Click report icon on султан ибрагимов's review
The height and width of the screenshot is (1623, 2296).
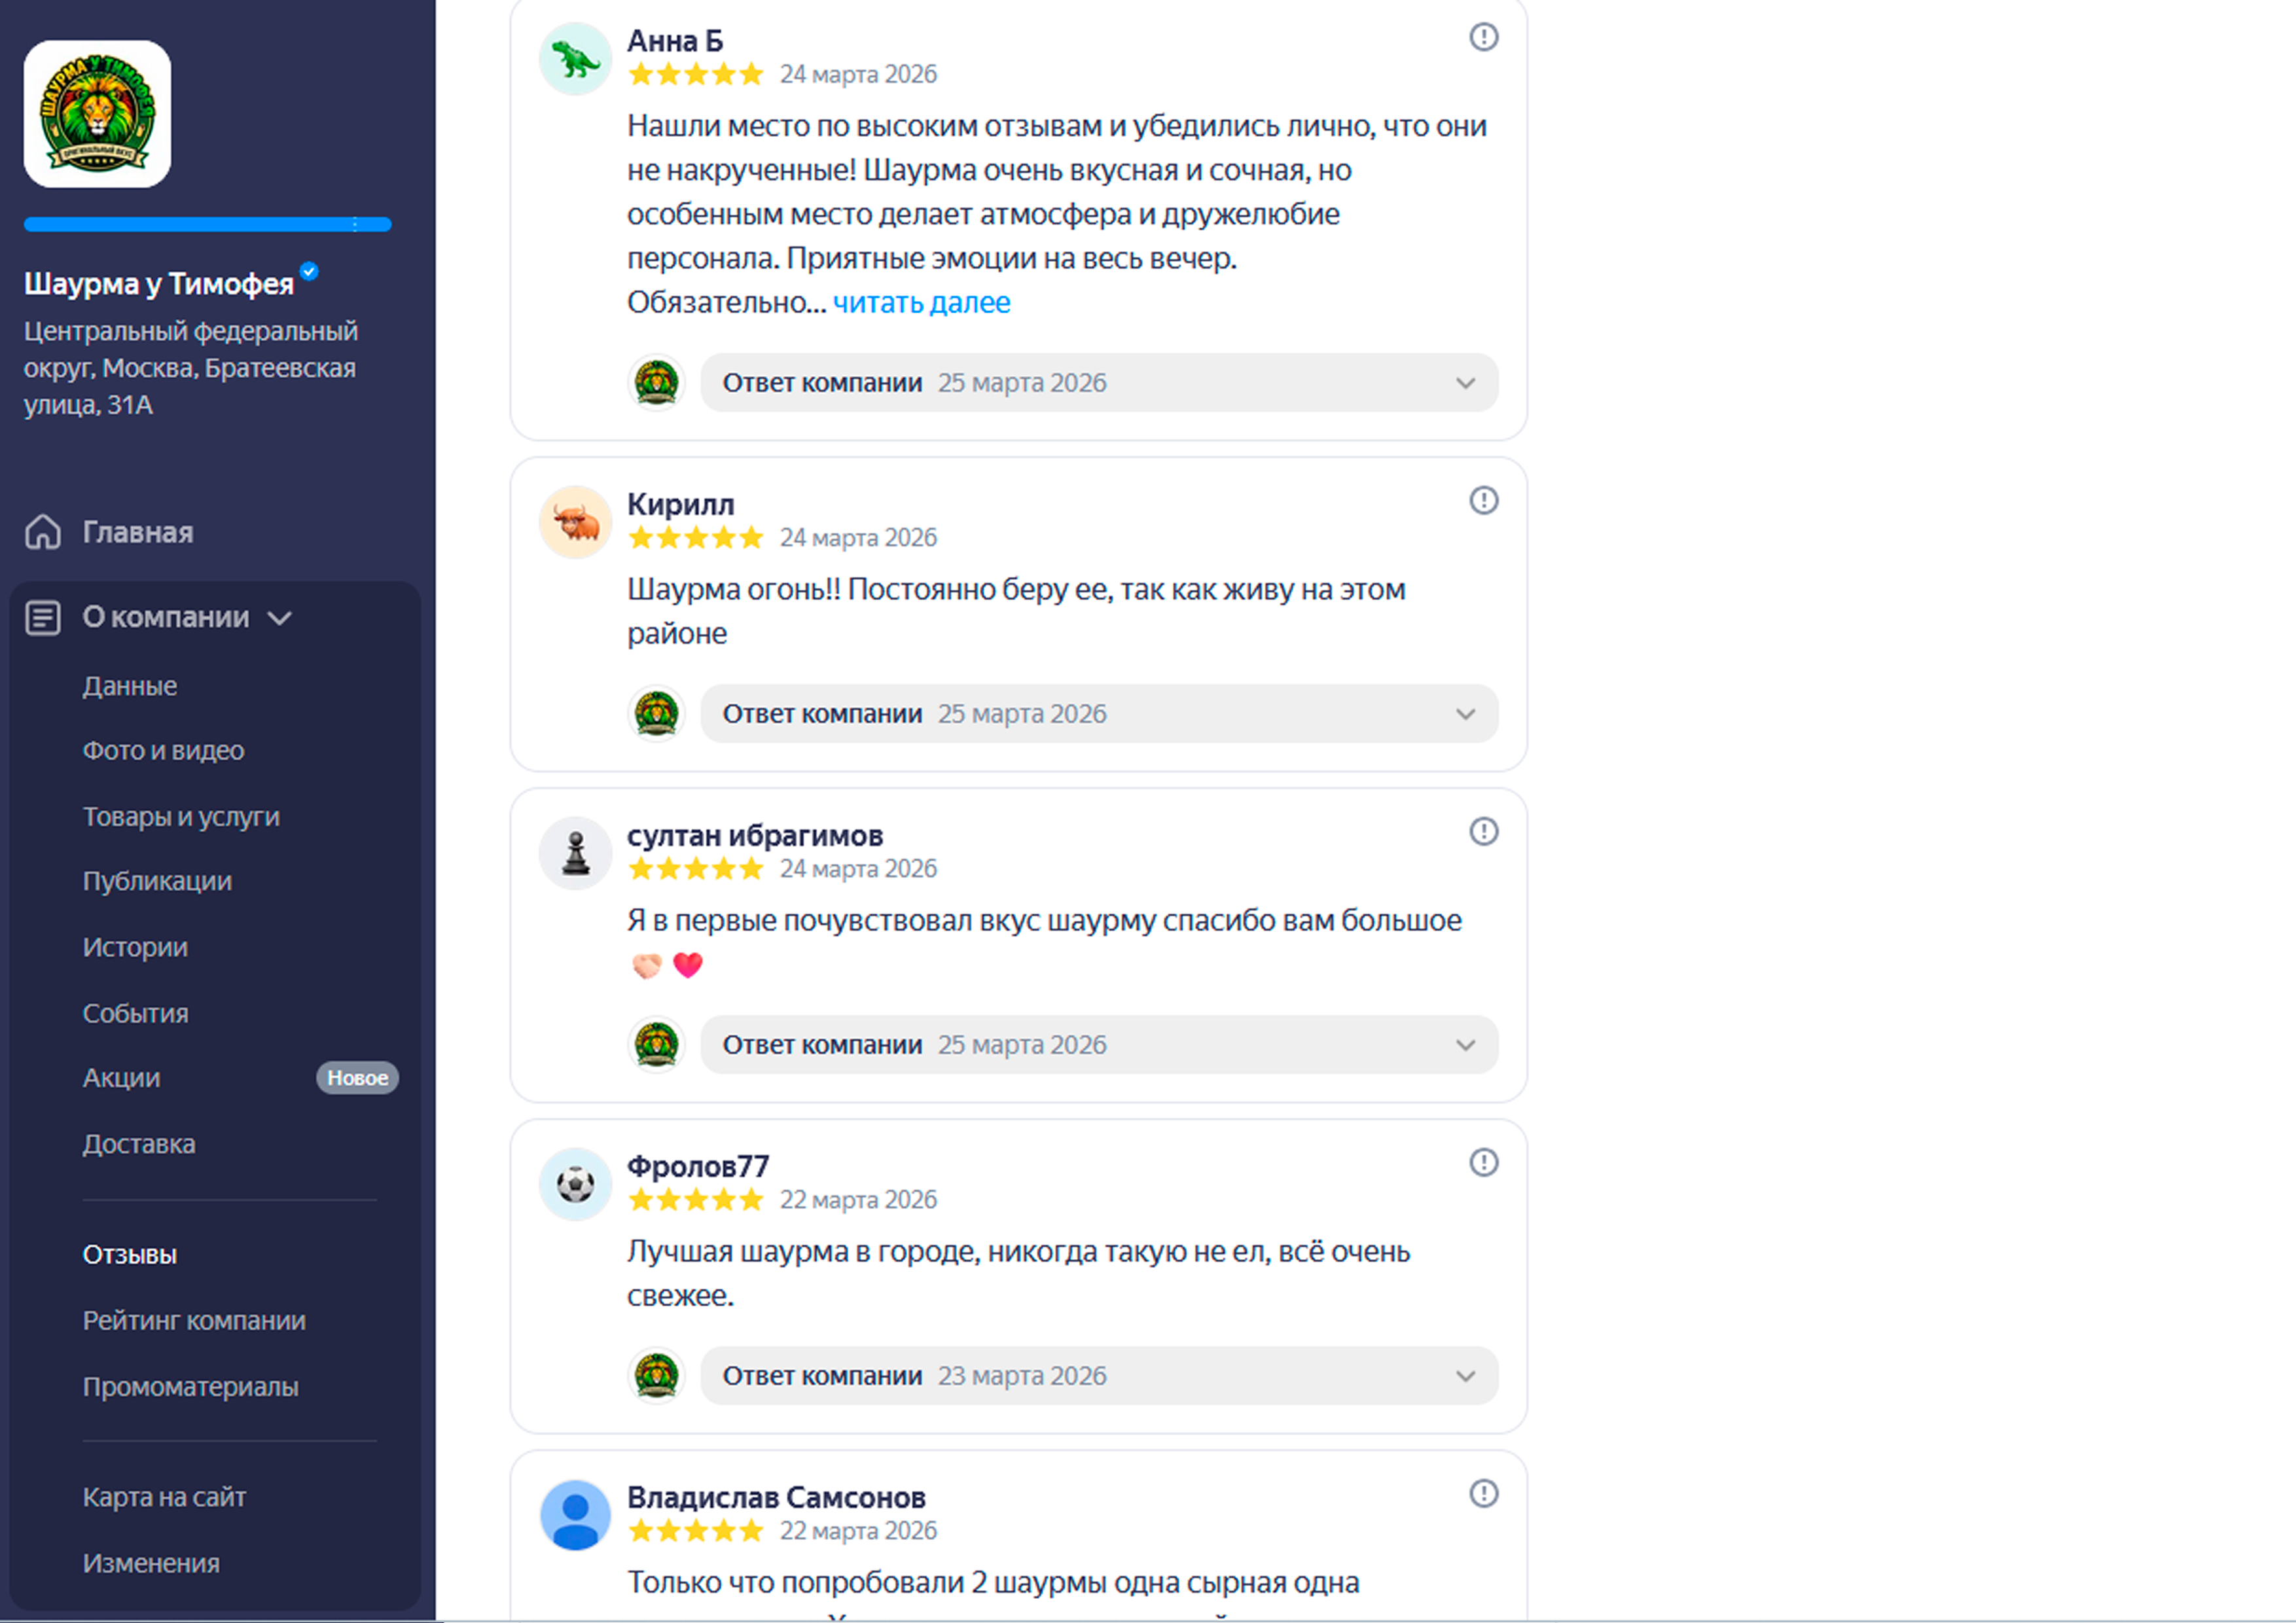(1483, 831)
